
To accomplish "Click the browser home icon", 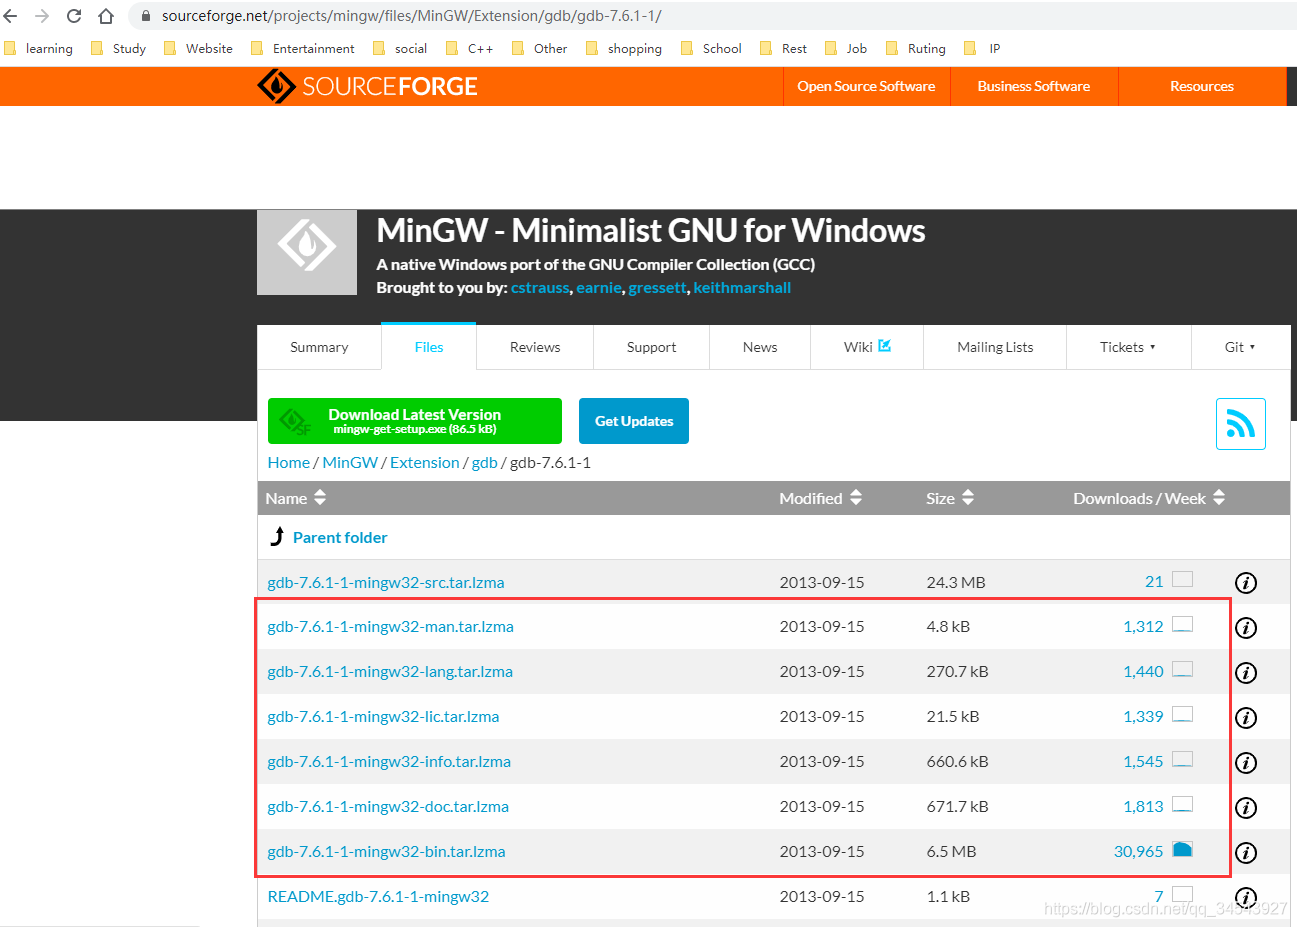I will (105, 16).
